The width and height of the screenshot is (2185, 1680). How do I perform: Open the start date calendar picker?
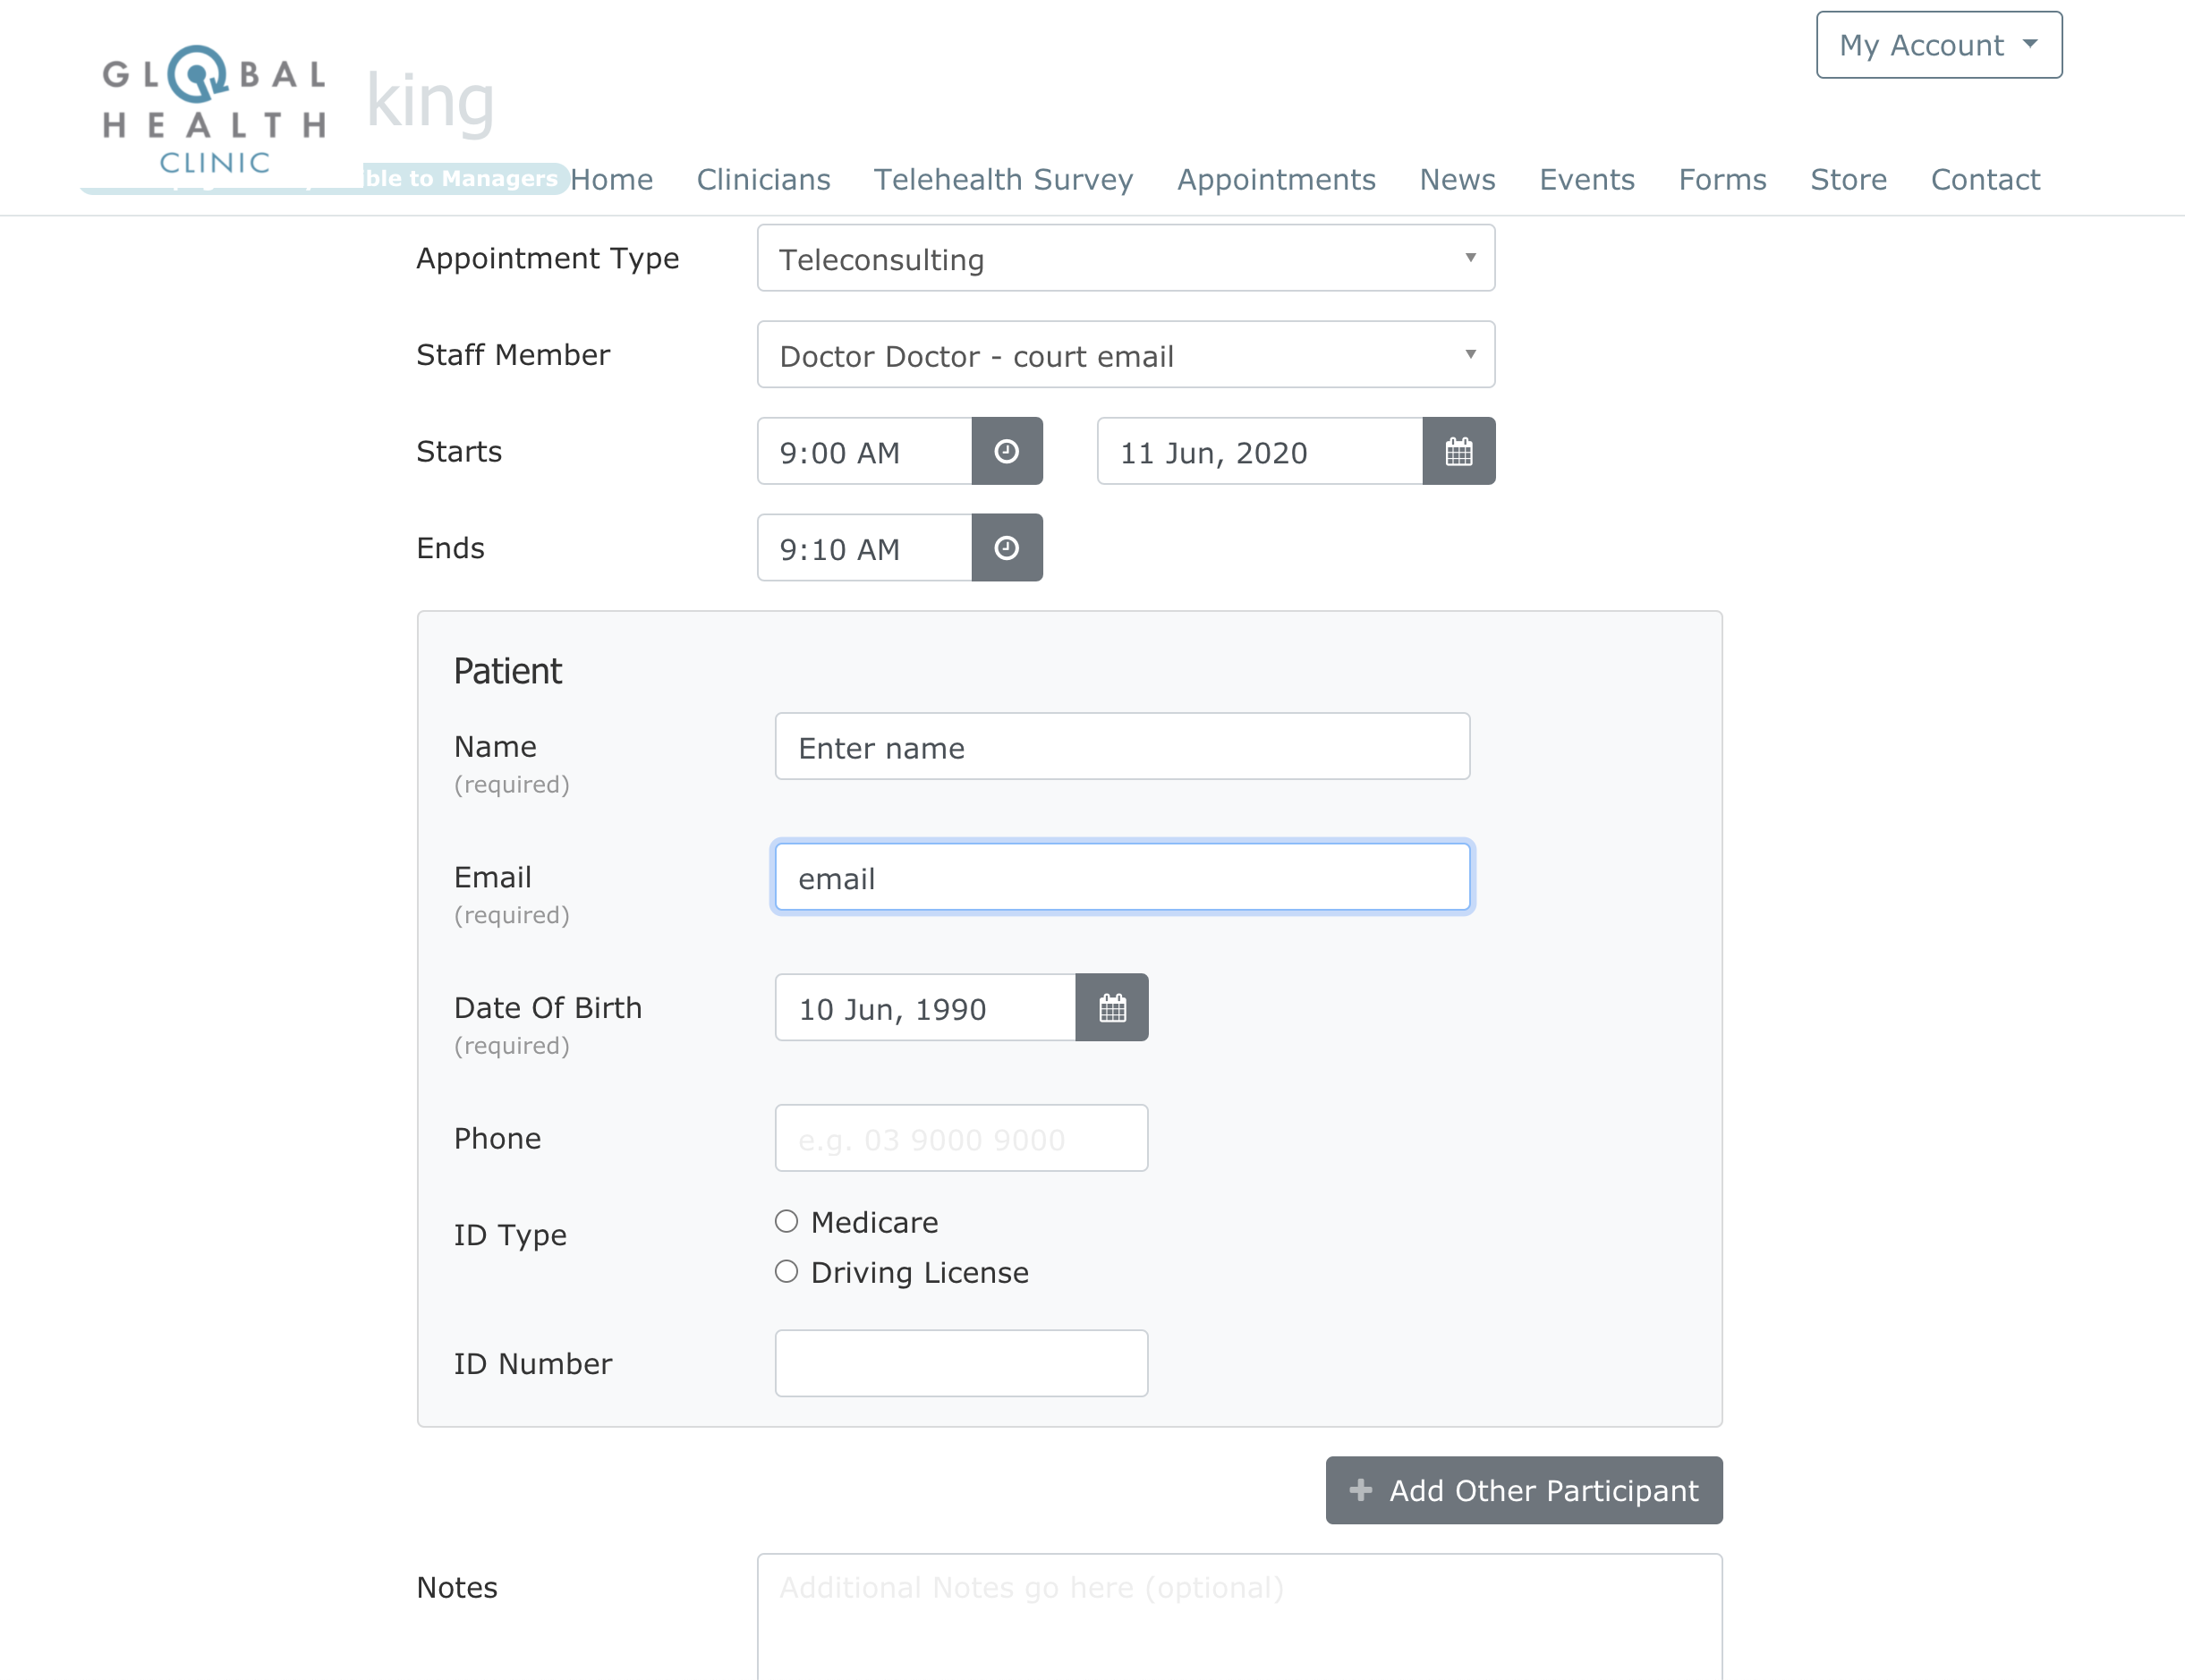[x=1458, y=451]
